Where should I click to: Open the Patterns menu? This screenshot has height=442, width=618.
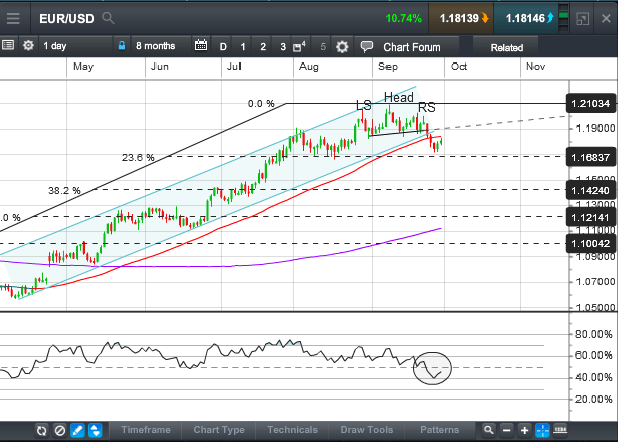point(439,430)
